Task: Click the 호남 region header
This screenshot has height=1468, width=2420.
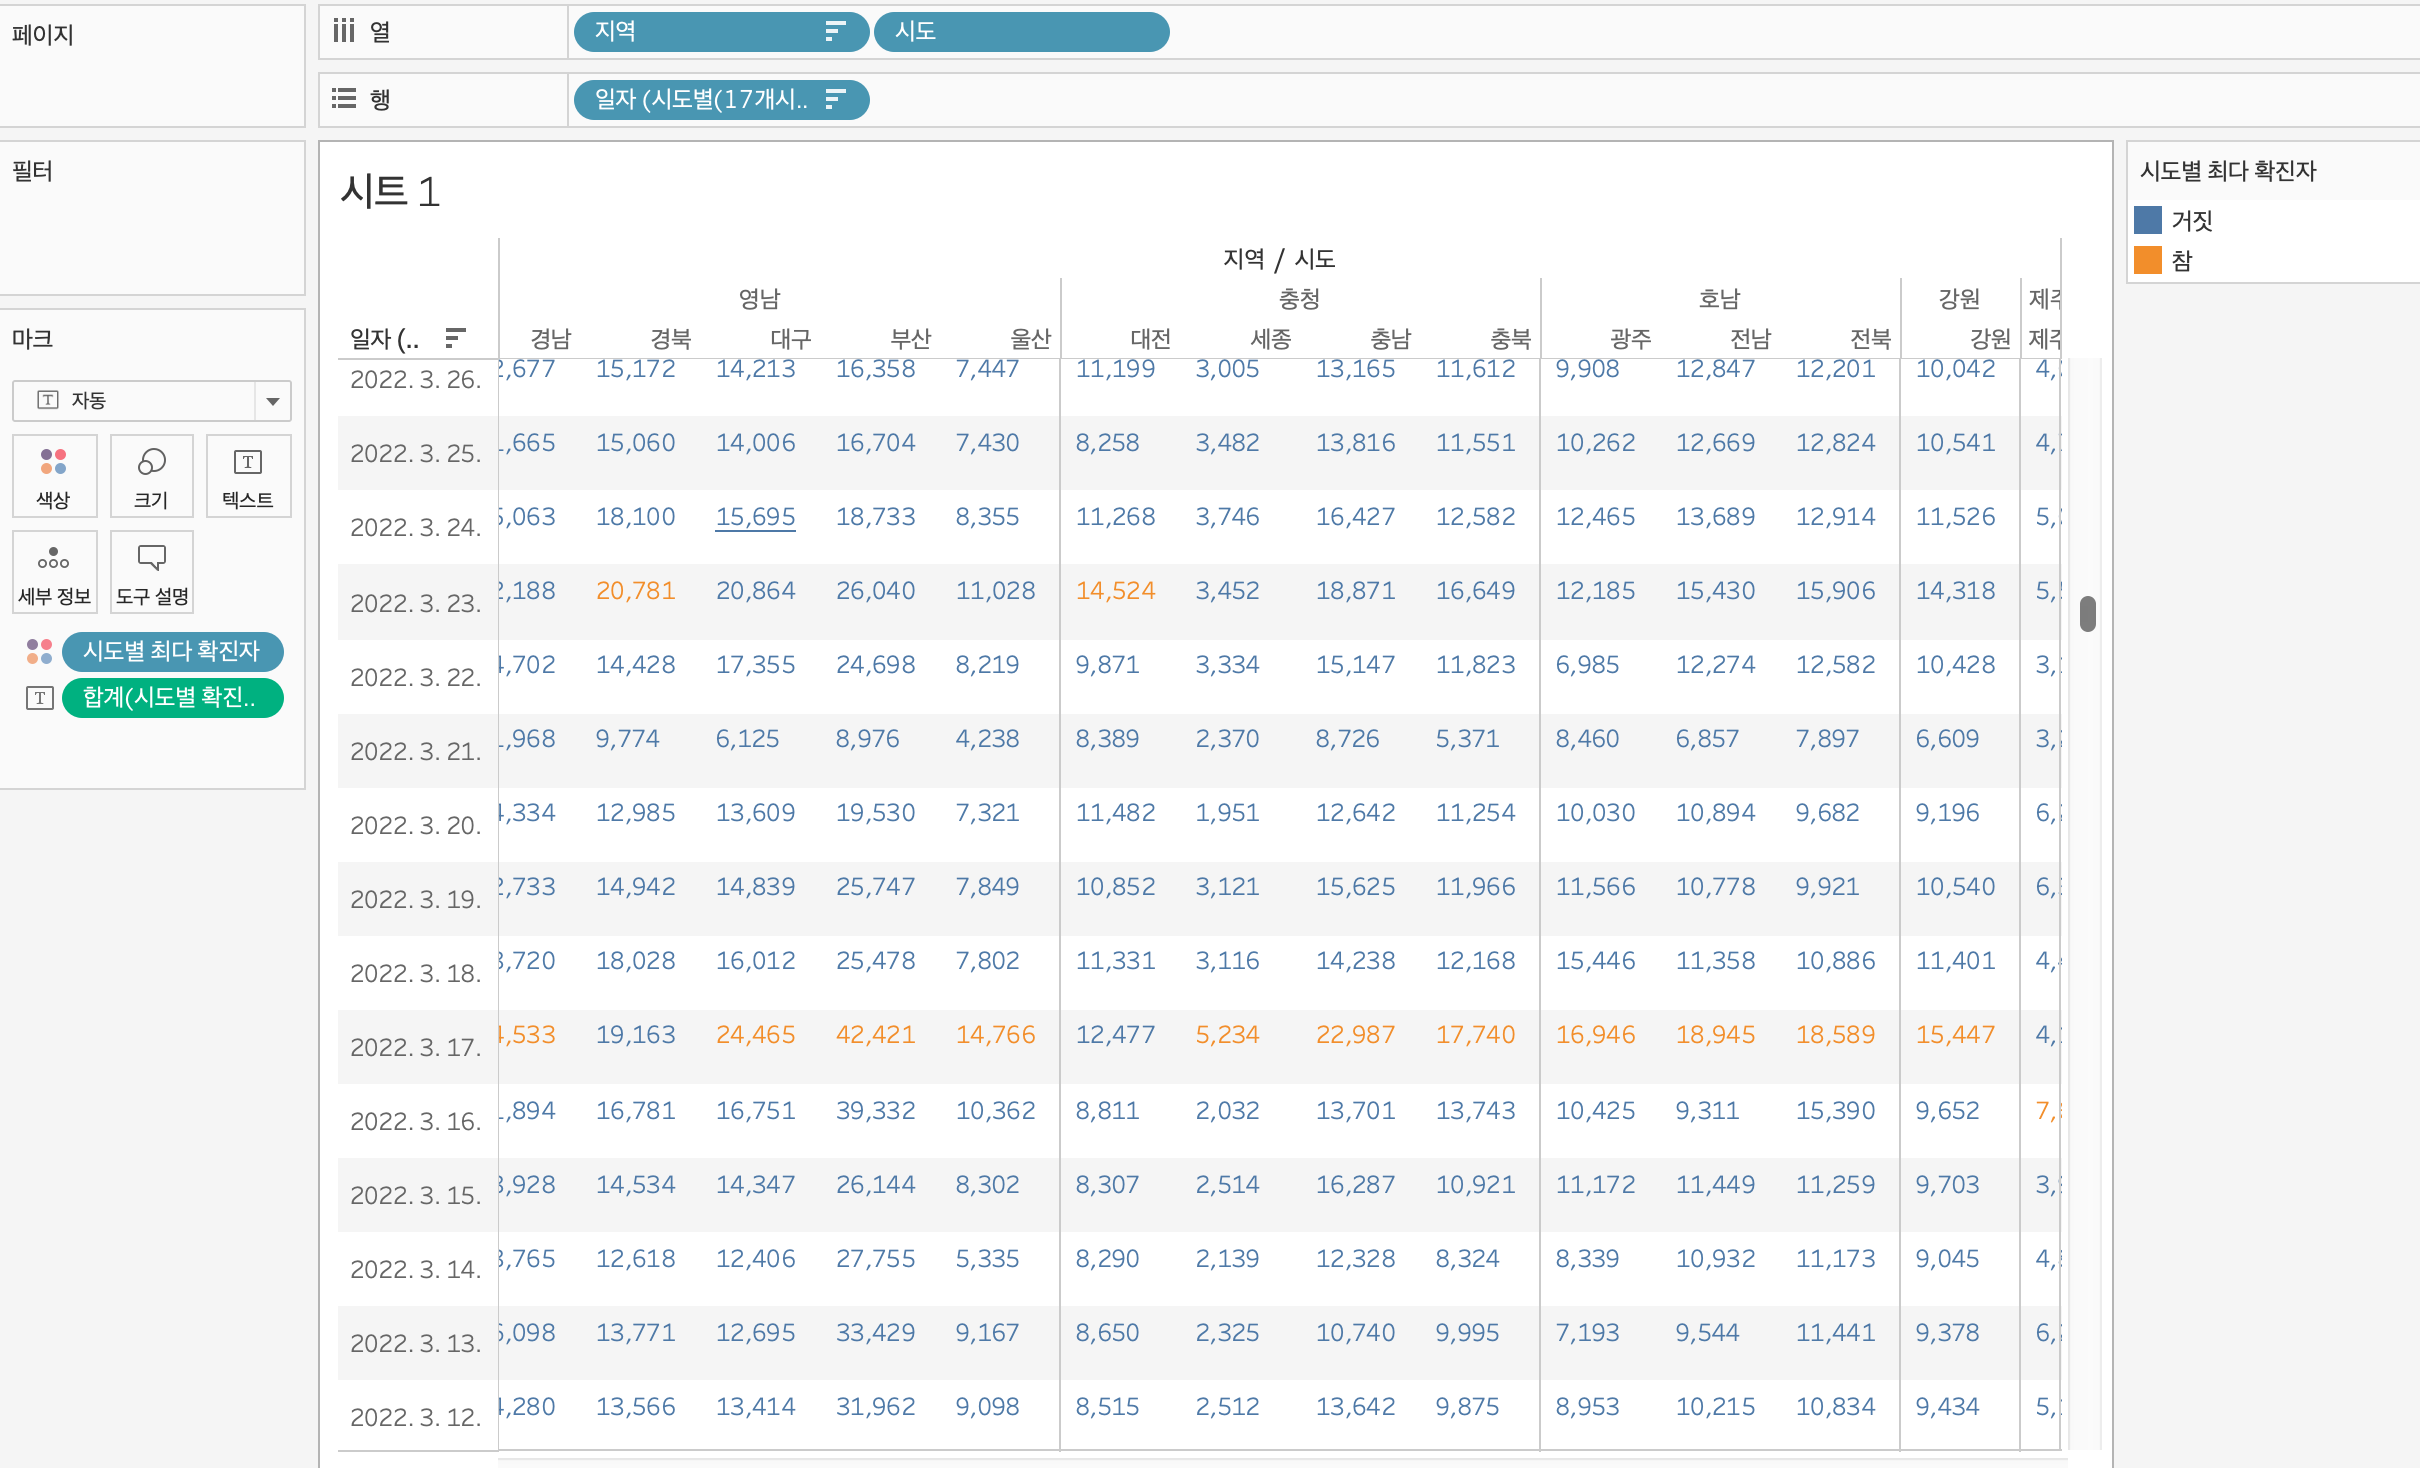Action: [x=1719, y=298]
